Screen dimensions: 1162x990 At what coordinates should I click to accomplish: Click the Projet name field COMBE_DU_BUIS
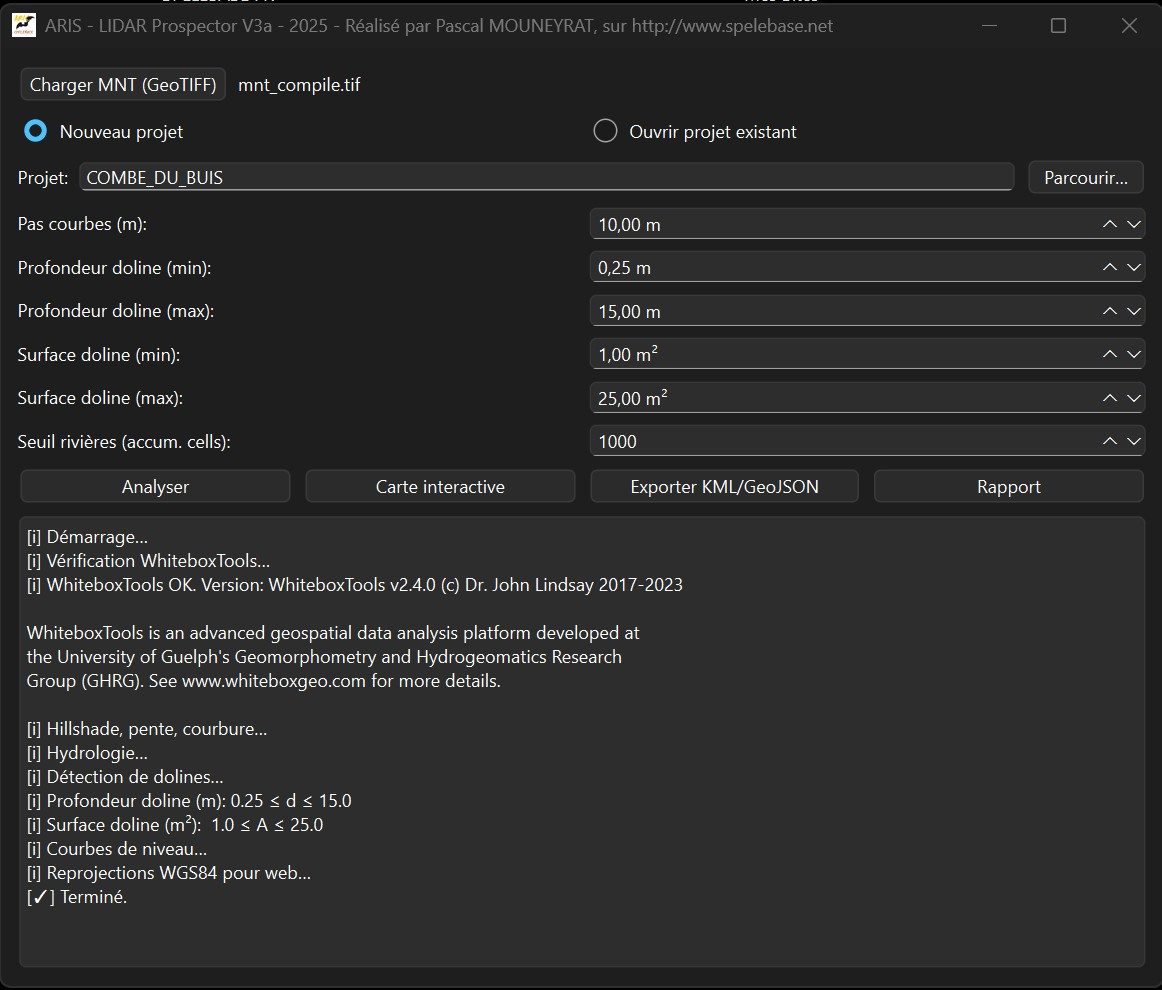(x=545, y=178)
